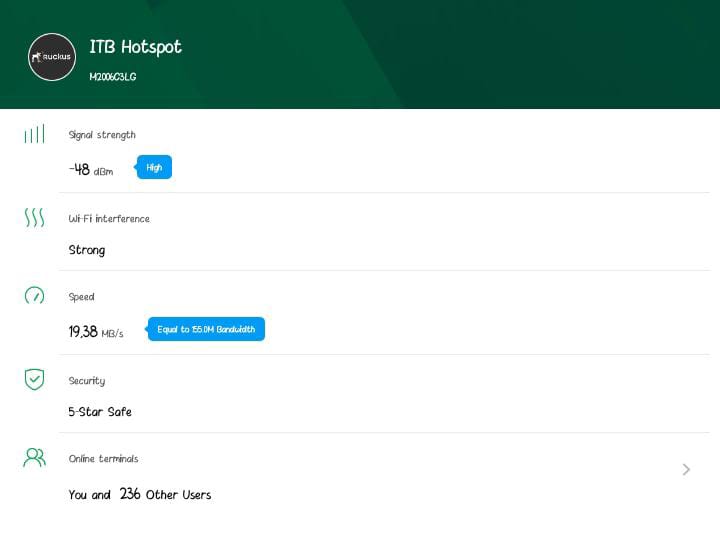Open "You and 236 Other Users" list
This screenshot has width=720, height=545.
coord(139,494)
